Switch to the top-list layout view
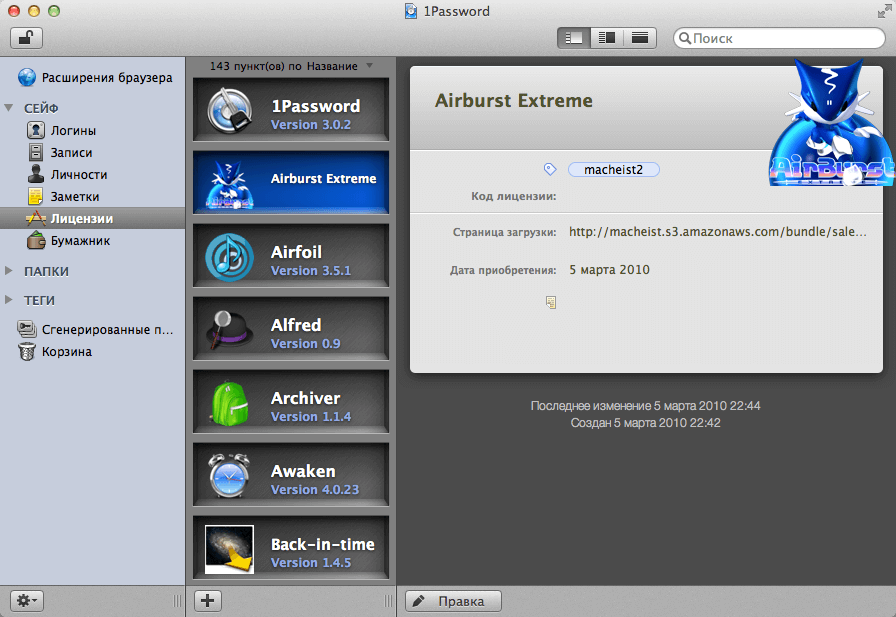896x617 pixels. (x=640, y=38)
